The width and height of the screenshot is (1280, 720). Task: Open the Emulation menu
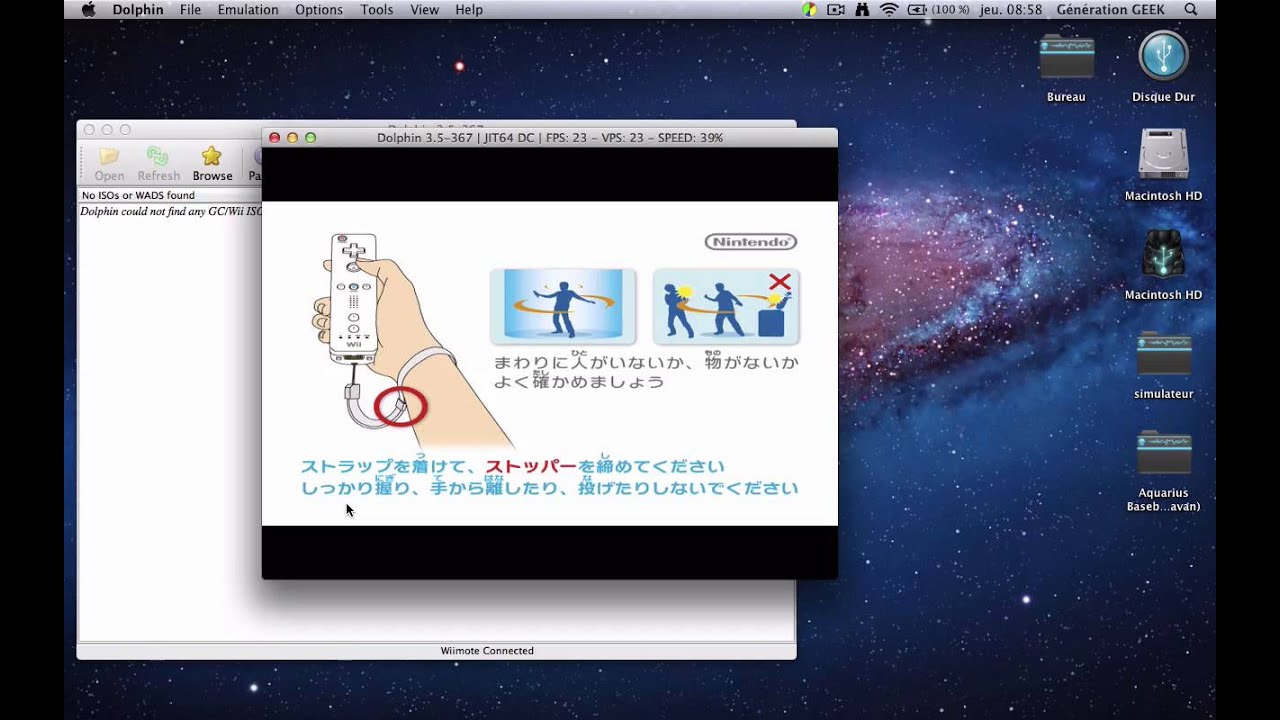248,9
